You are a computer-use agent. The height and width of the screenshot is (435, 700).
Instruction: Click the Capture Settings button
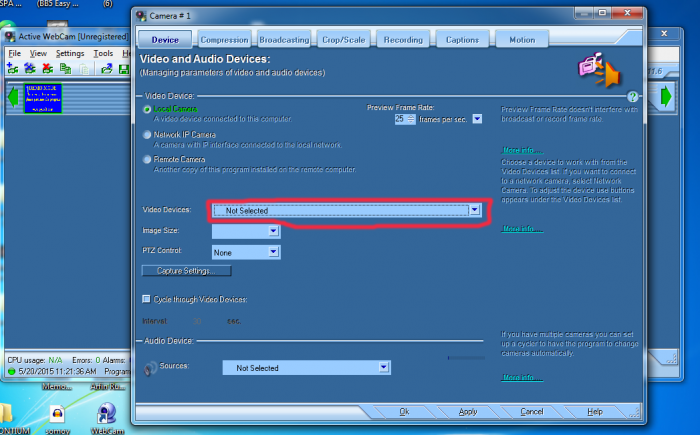(x=187, y=271)
